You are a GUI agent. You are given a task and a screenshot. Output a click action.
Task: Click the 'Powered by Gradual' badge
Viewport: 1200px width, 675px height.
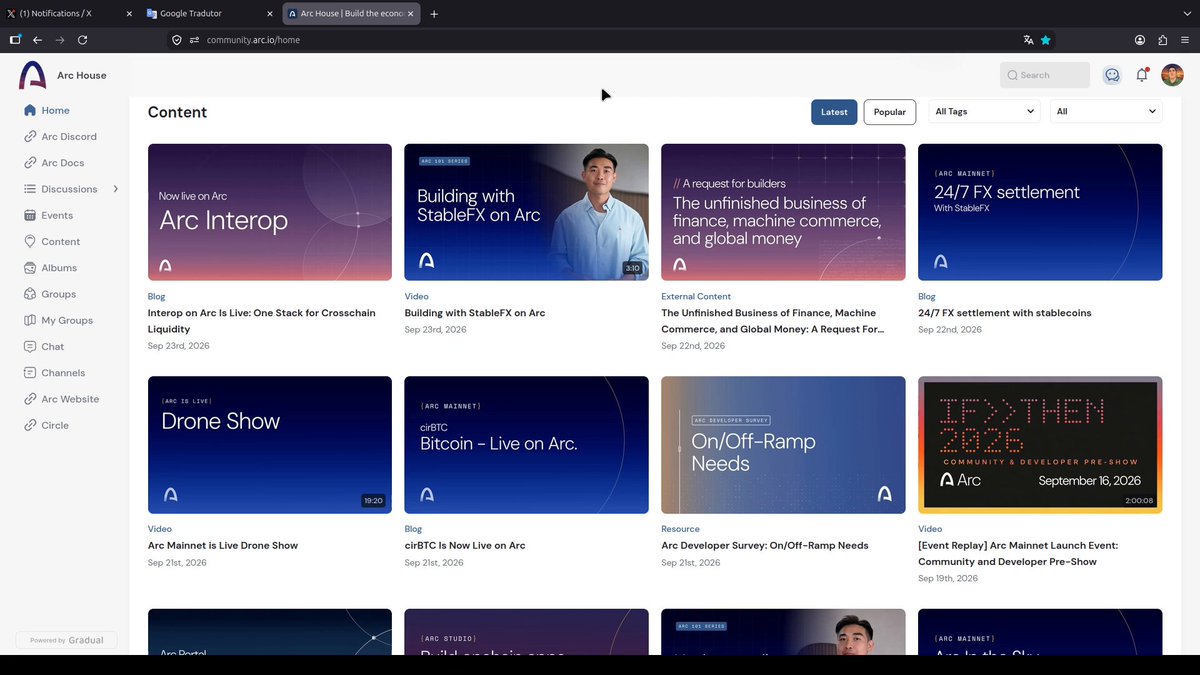[x=67, y=640]
